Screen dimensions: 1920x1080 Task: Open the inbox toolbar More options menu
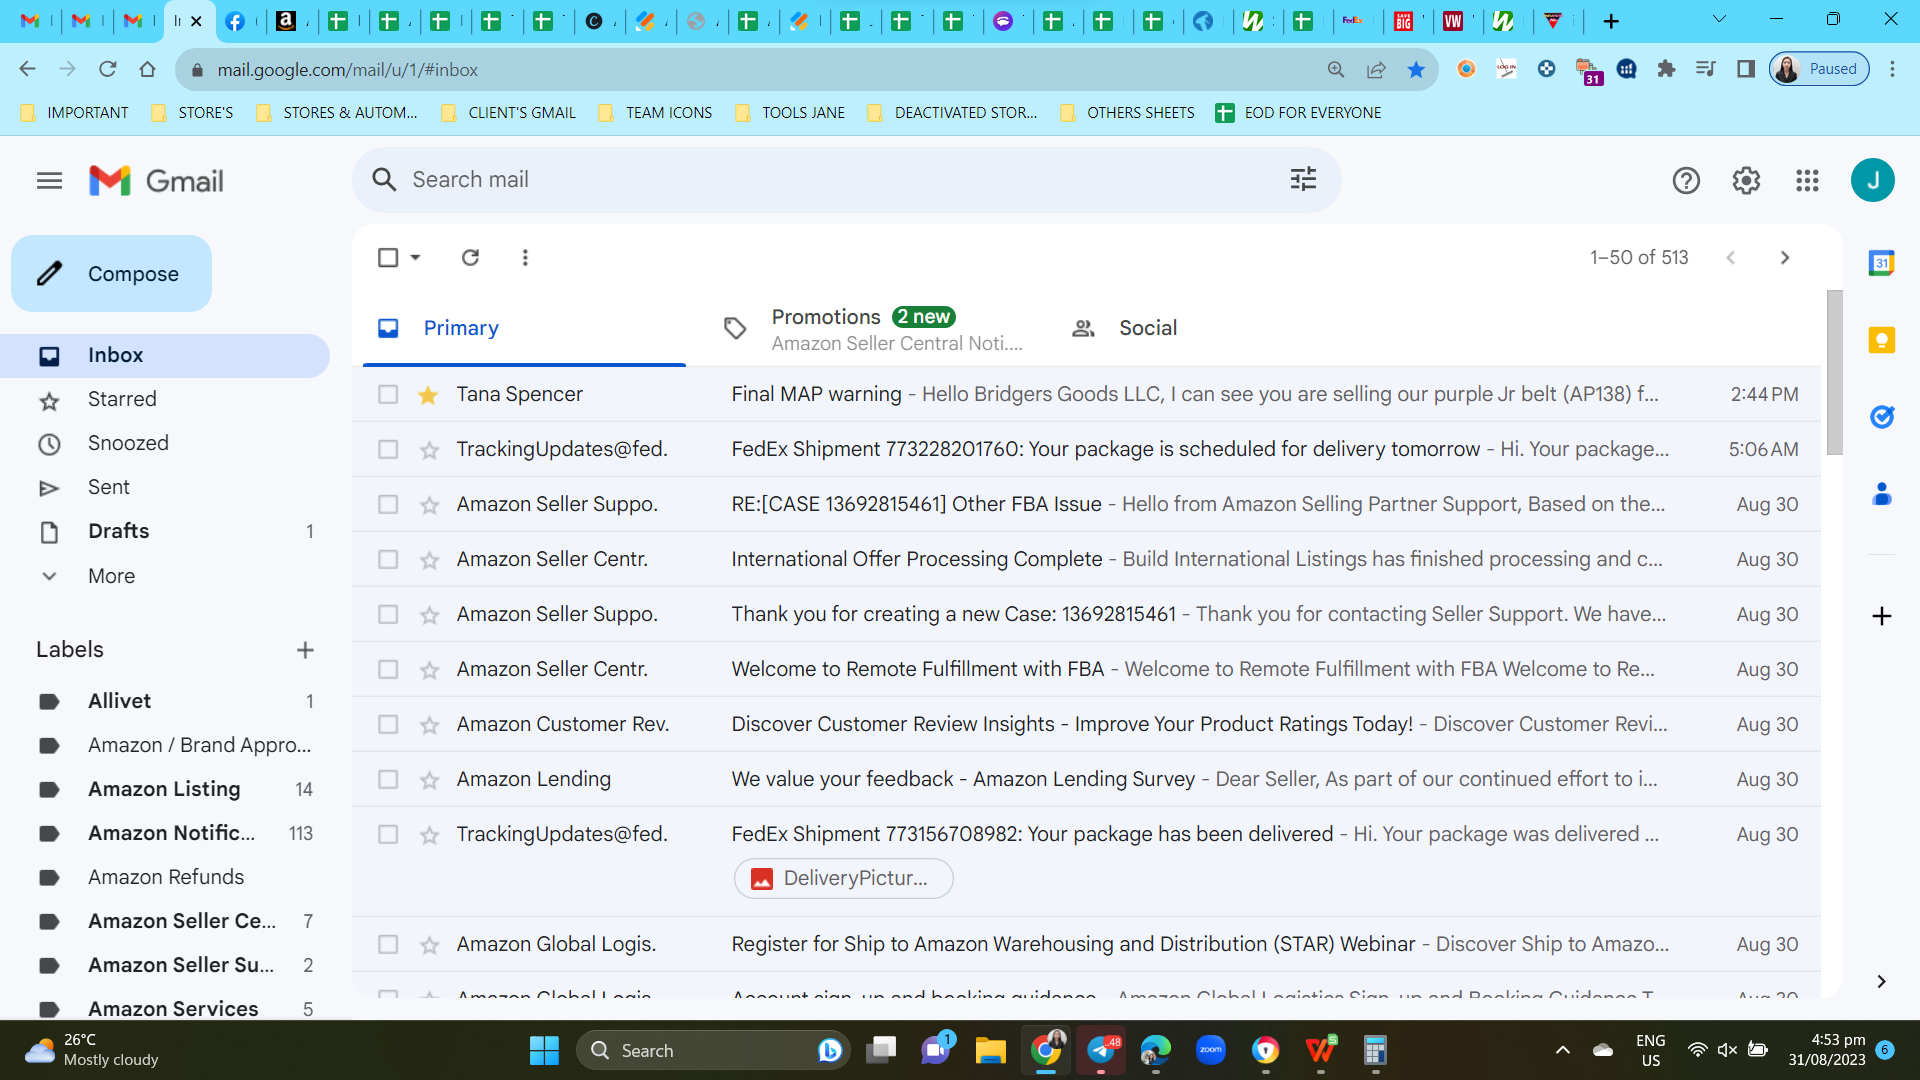point(525,258)
